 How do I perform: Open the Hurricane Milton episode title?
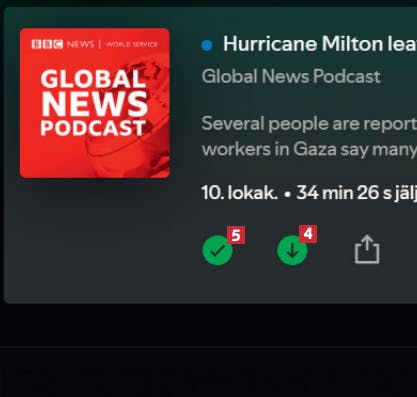coord(320,44)
